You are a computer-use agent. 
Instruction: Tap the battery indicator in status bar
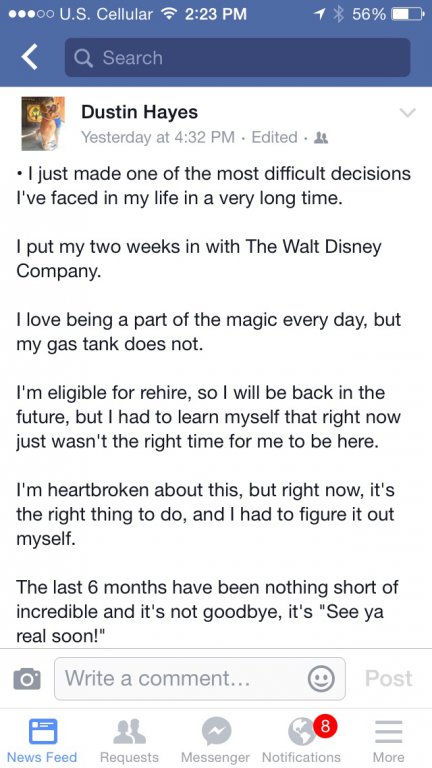point(408,14)
